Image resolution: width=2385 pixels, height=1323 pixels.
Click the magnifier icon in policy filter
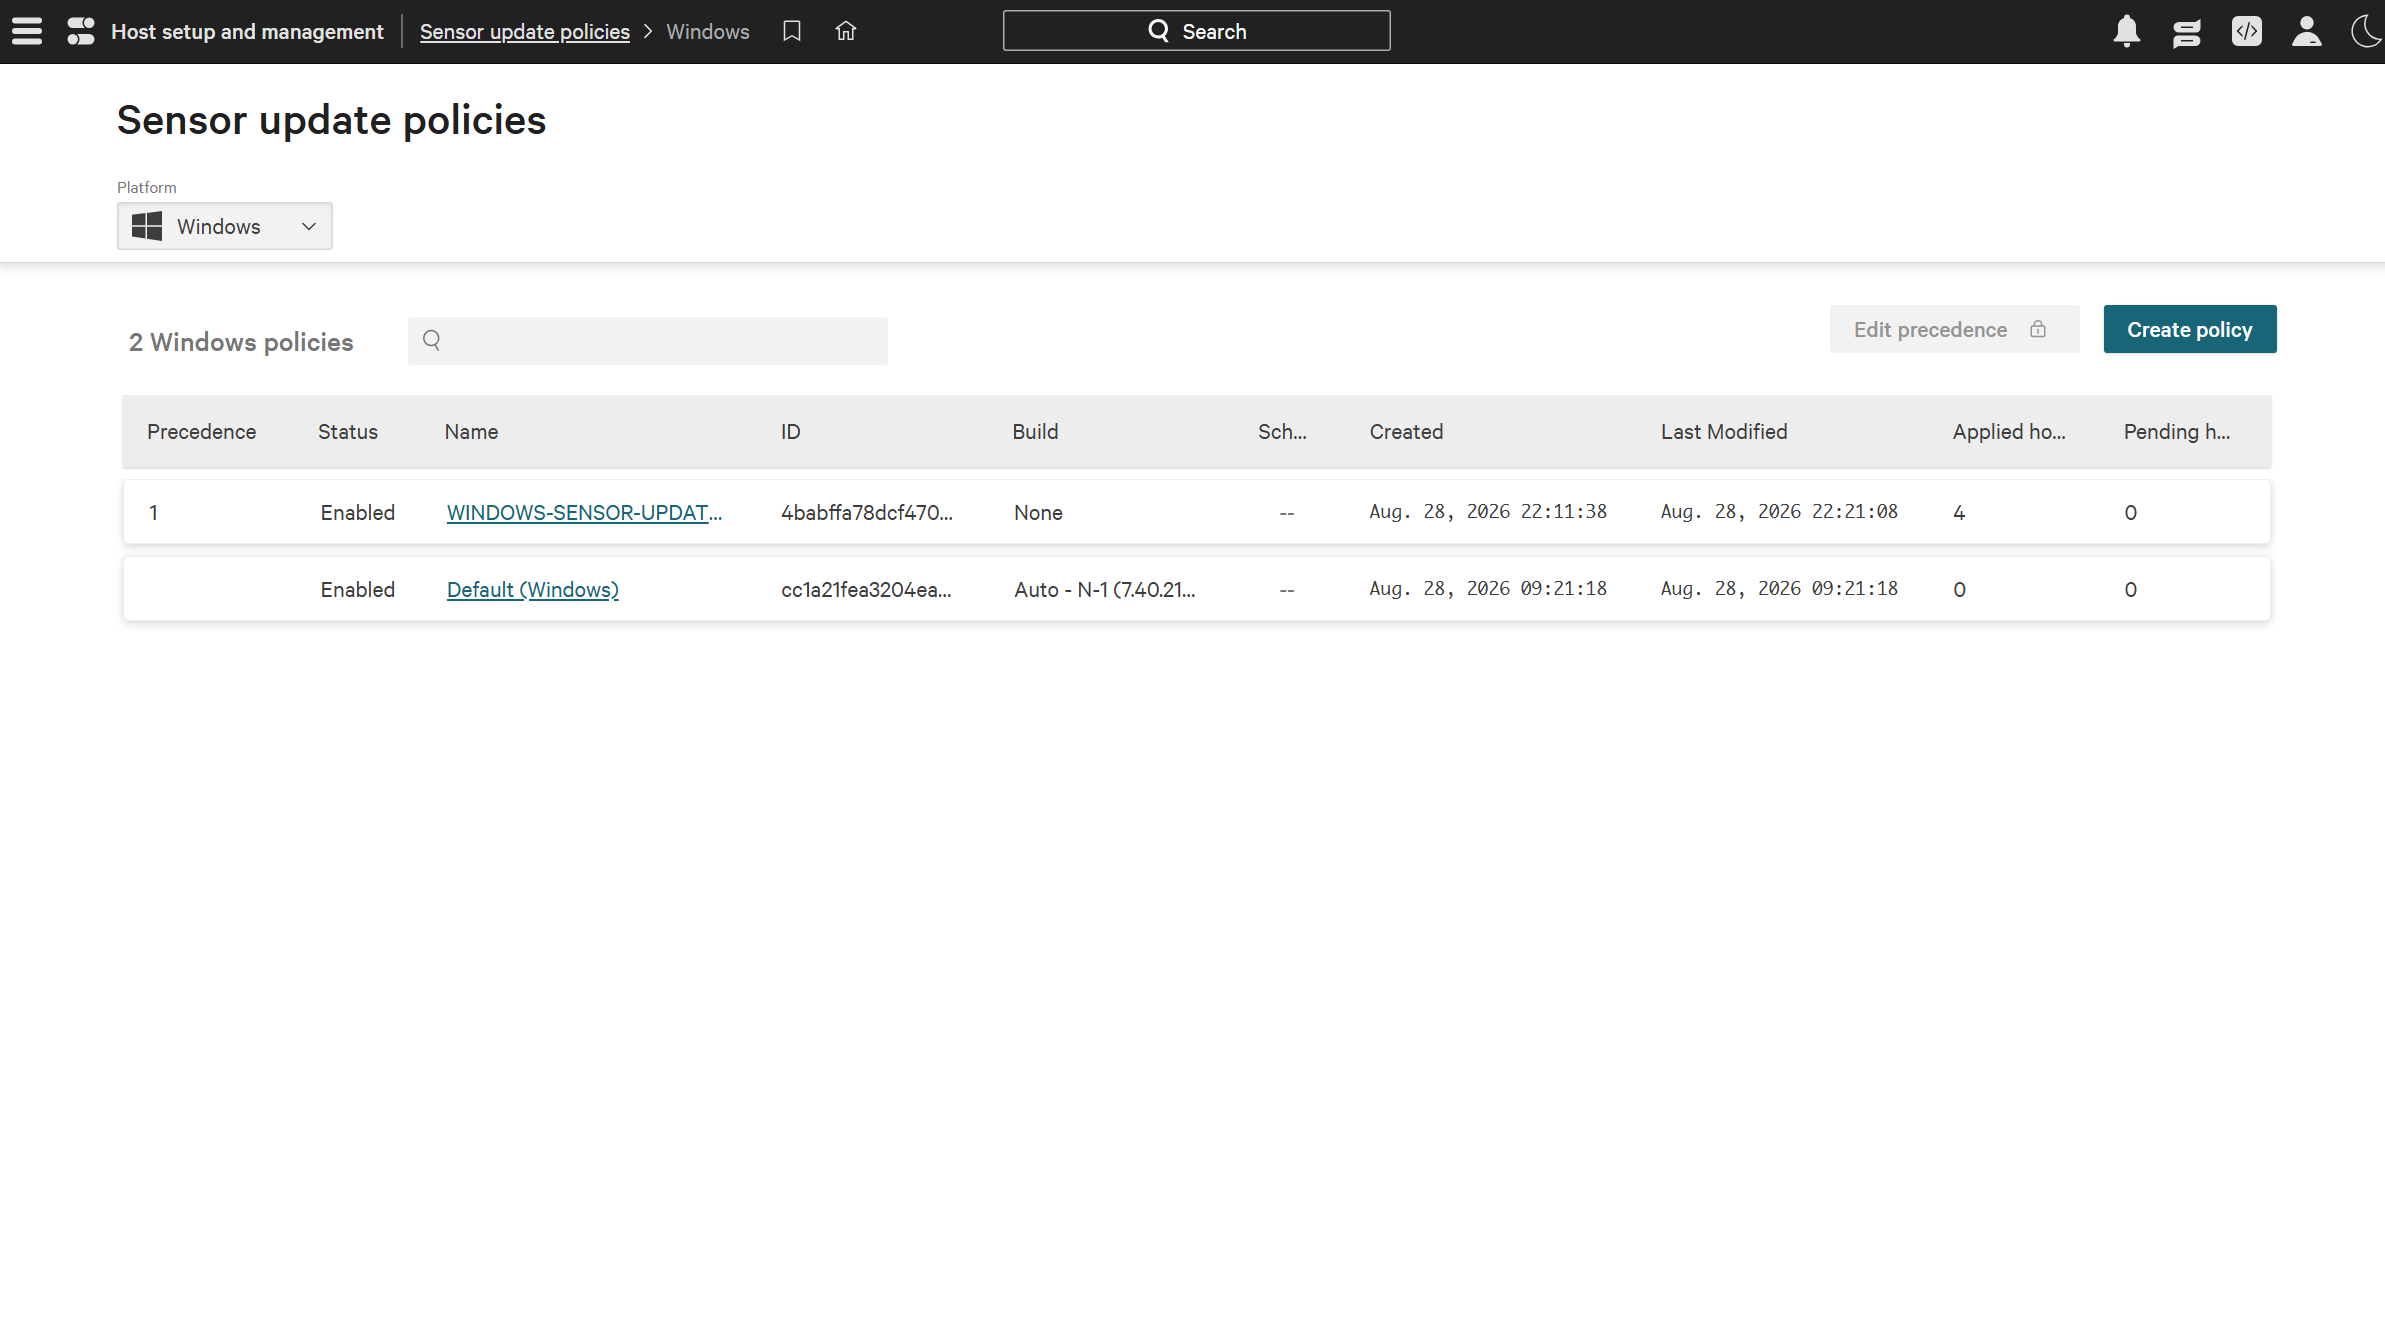pyautogui.click(x=432, y=340)
